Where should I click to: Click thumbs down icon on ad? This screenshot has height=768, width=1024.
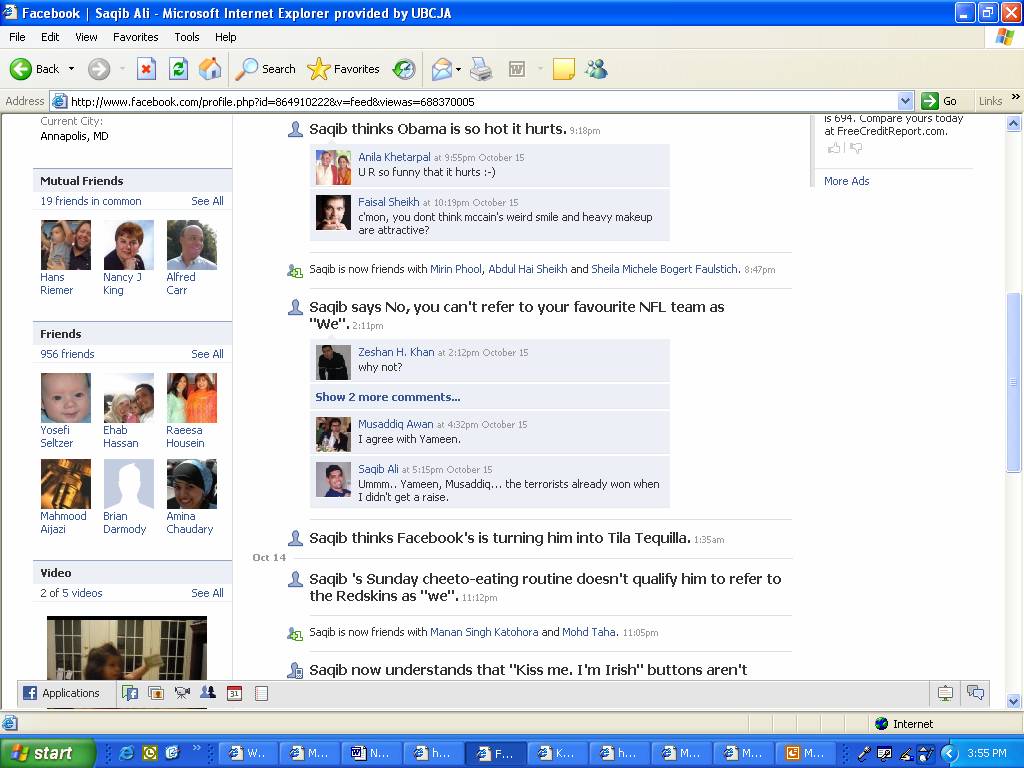coord(856,148)
